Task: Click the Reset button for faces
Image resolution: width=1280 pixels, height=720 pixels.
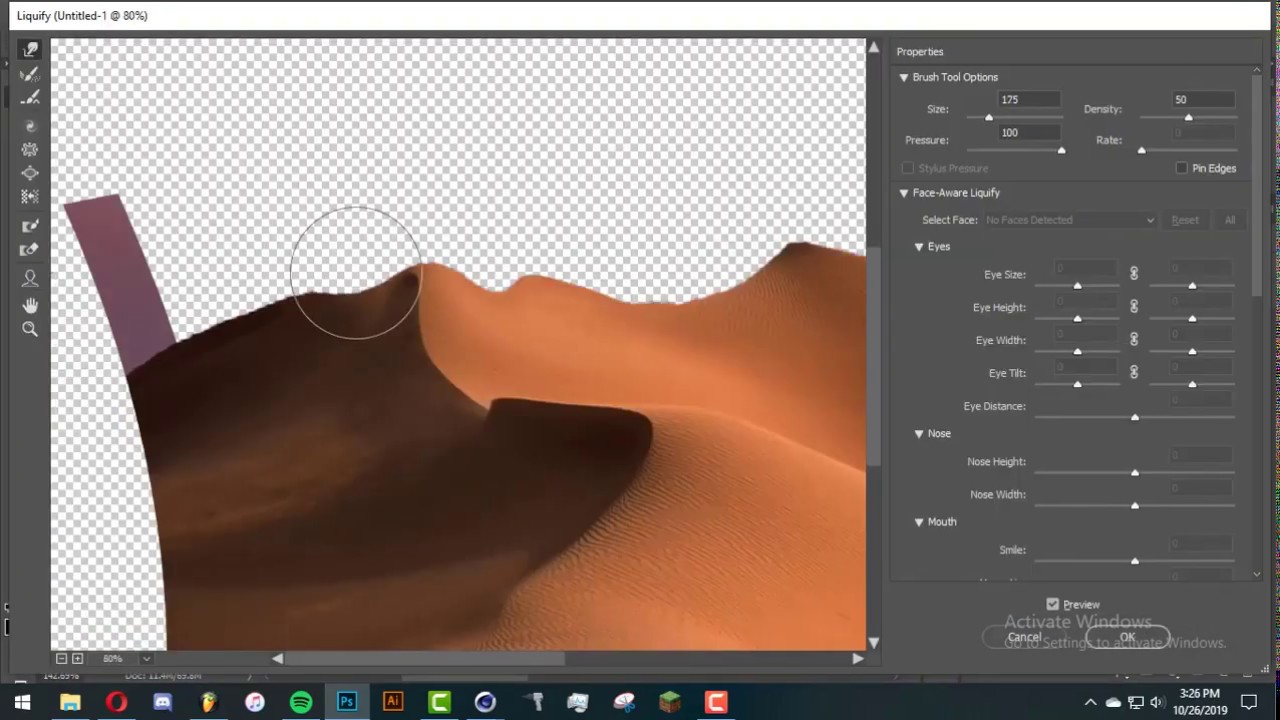Action: tap(1185, 220)
